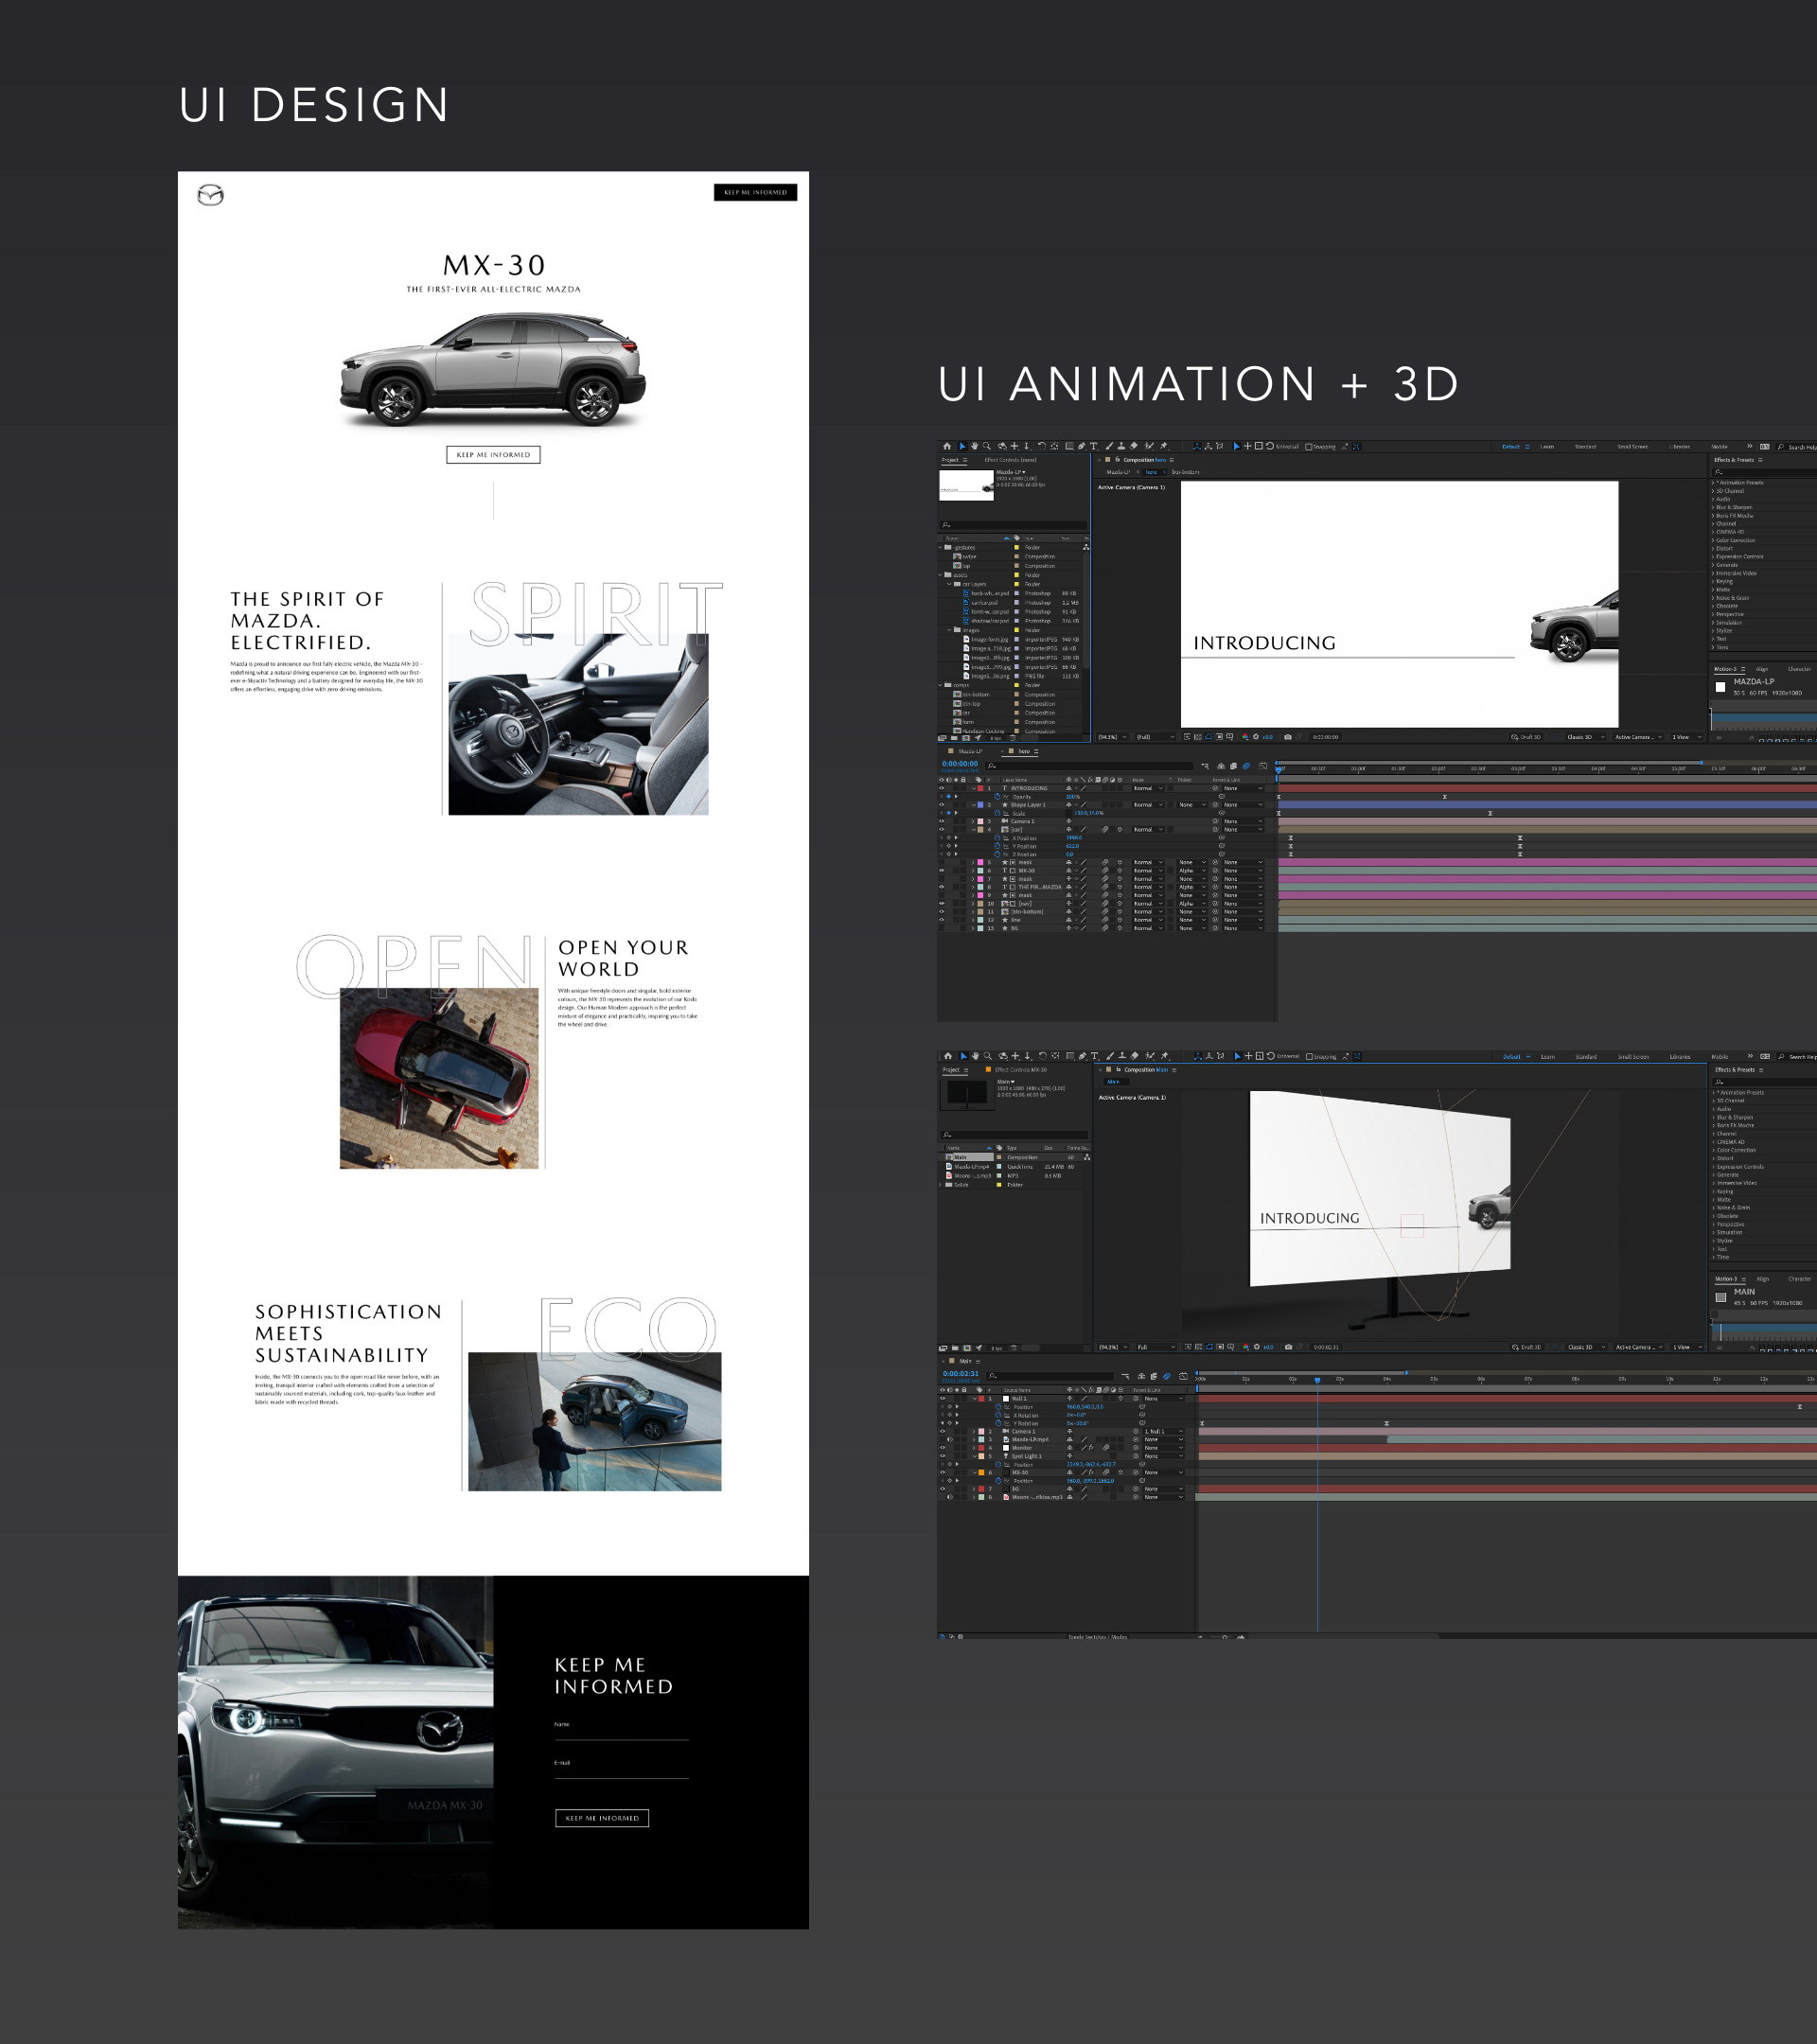The height and width of the screenshot is (2044, 1817).
Task: Switch to Small Screen workspace in Main window
Action: [1633, 1057]
